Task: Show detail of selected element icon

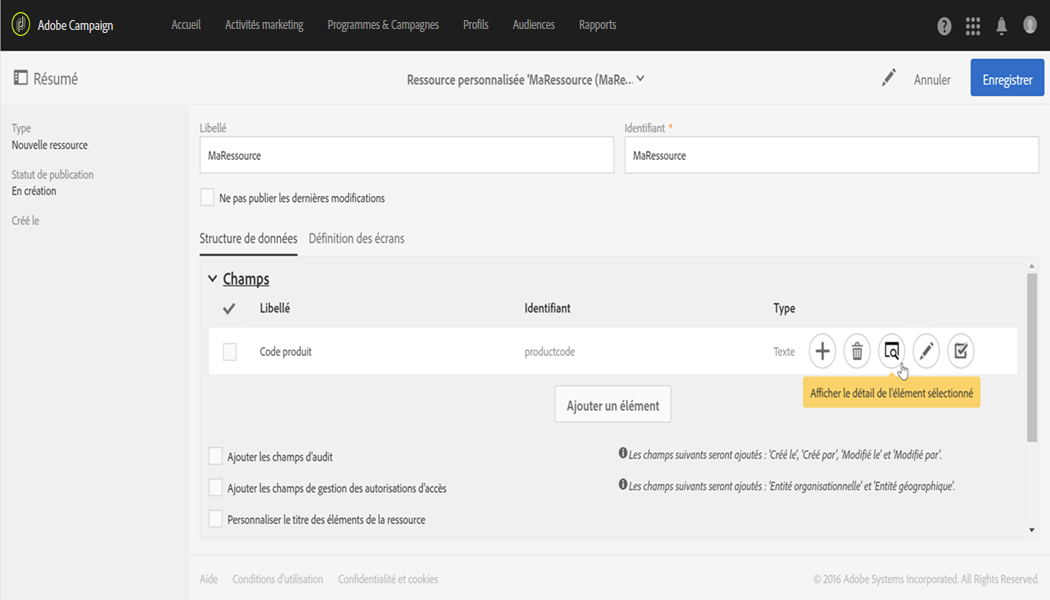Action: [x=891, y=351]
